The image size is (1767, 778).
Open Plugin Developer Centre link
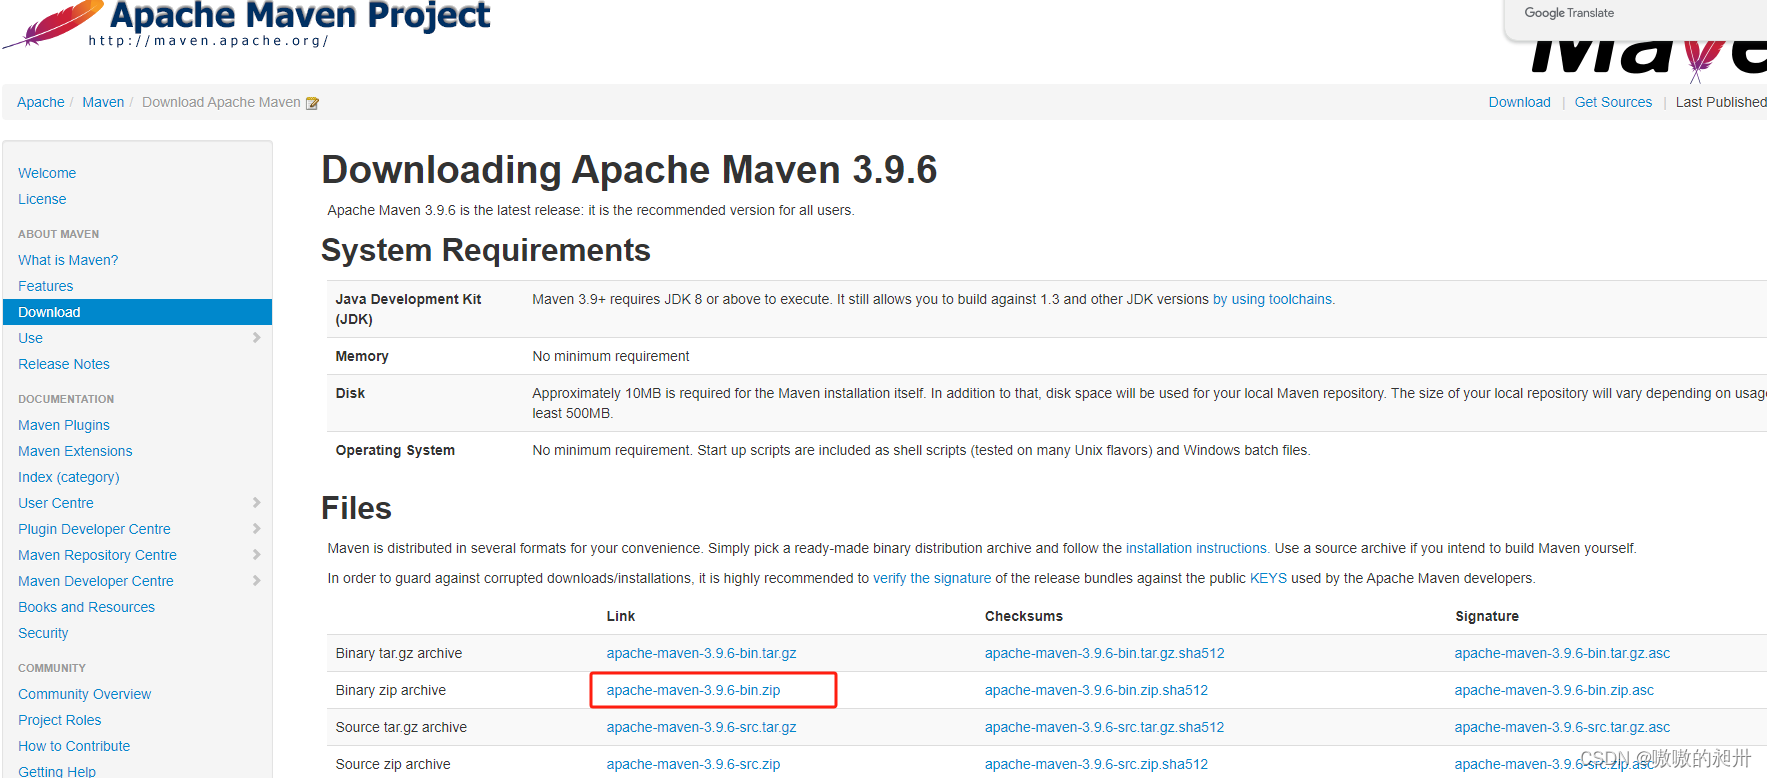pyautogui.click(x=94, y=529)
